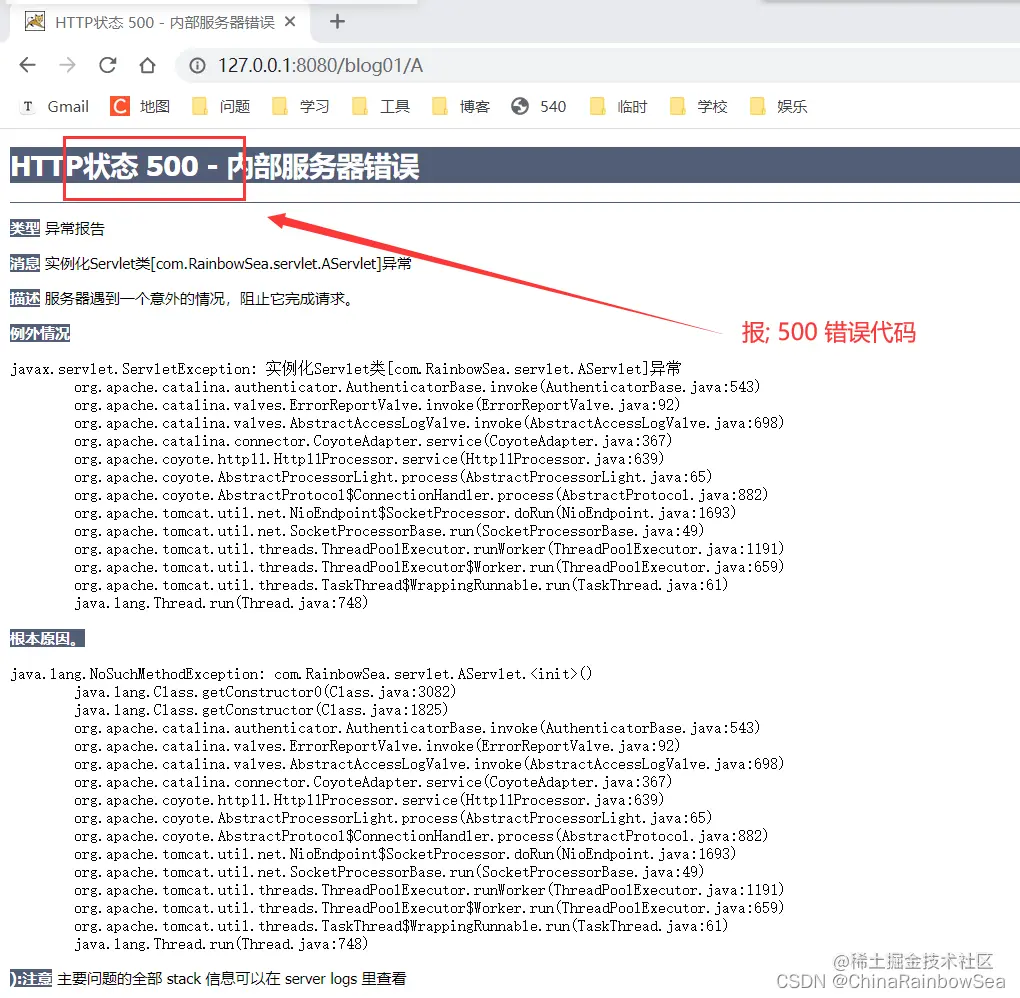Click the browser back arrow
The height and width of the screenshot is (998, 1020).
[x=27, y=65]
